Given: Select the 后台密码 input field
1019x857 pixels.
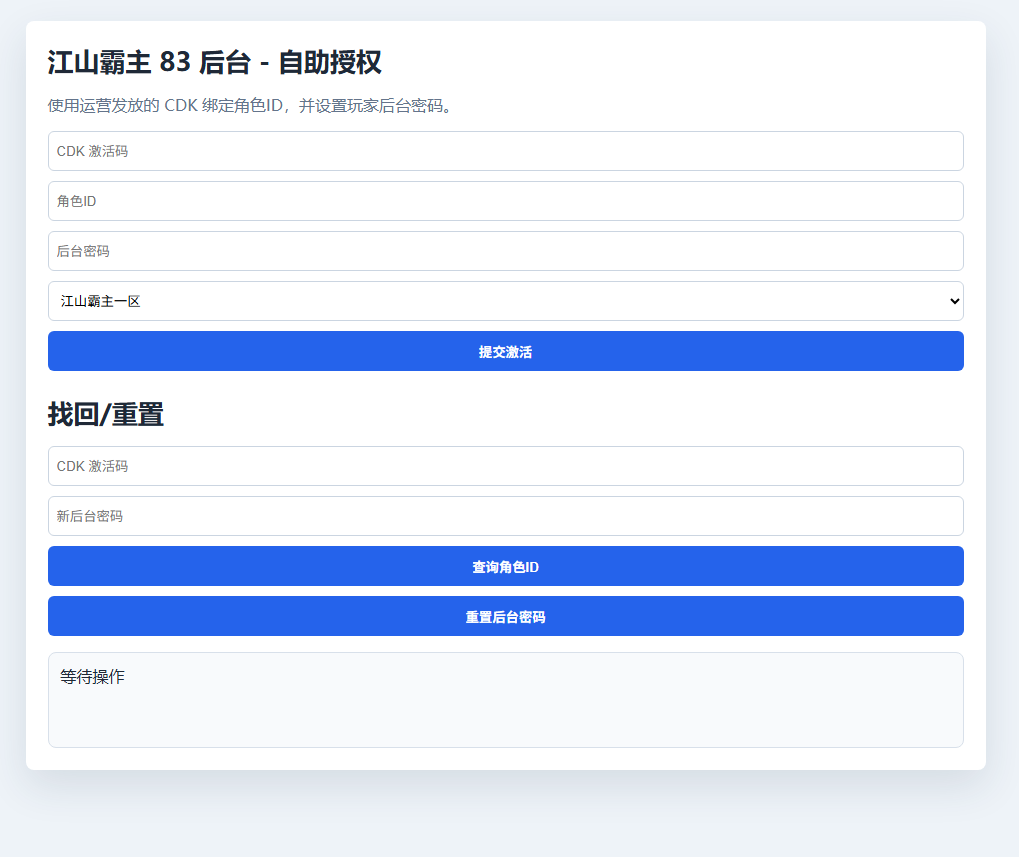Looking at the screenshot, I should [x=506, y=251].
